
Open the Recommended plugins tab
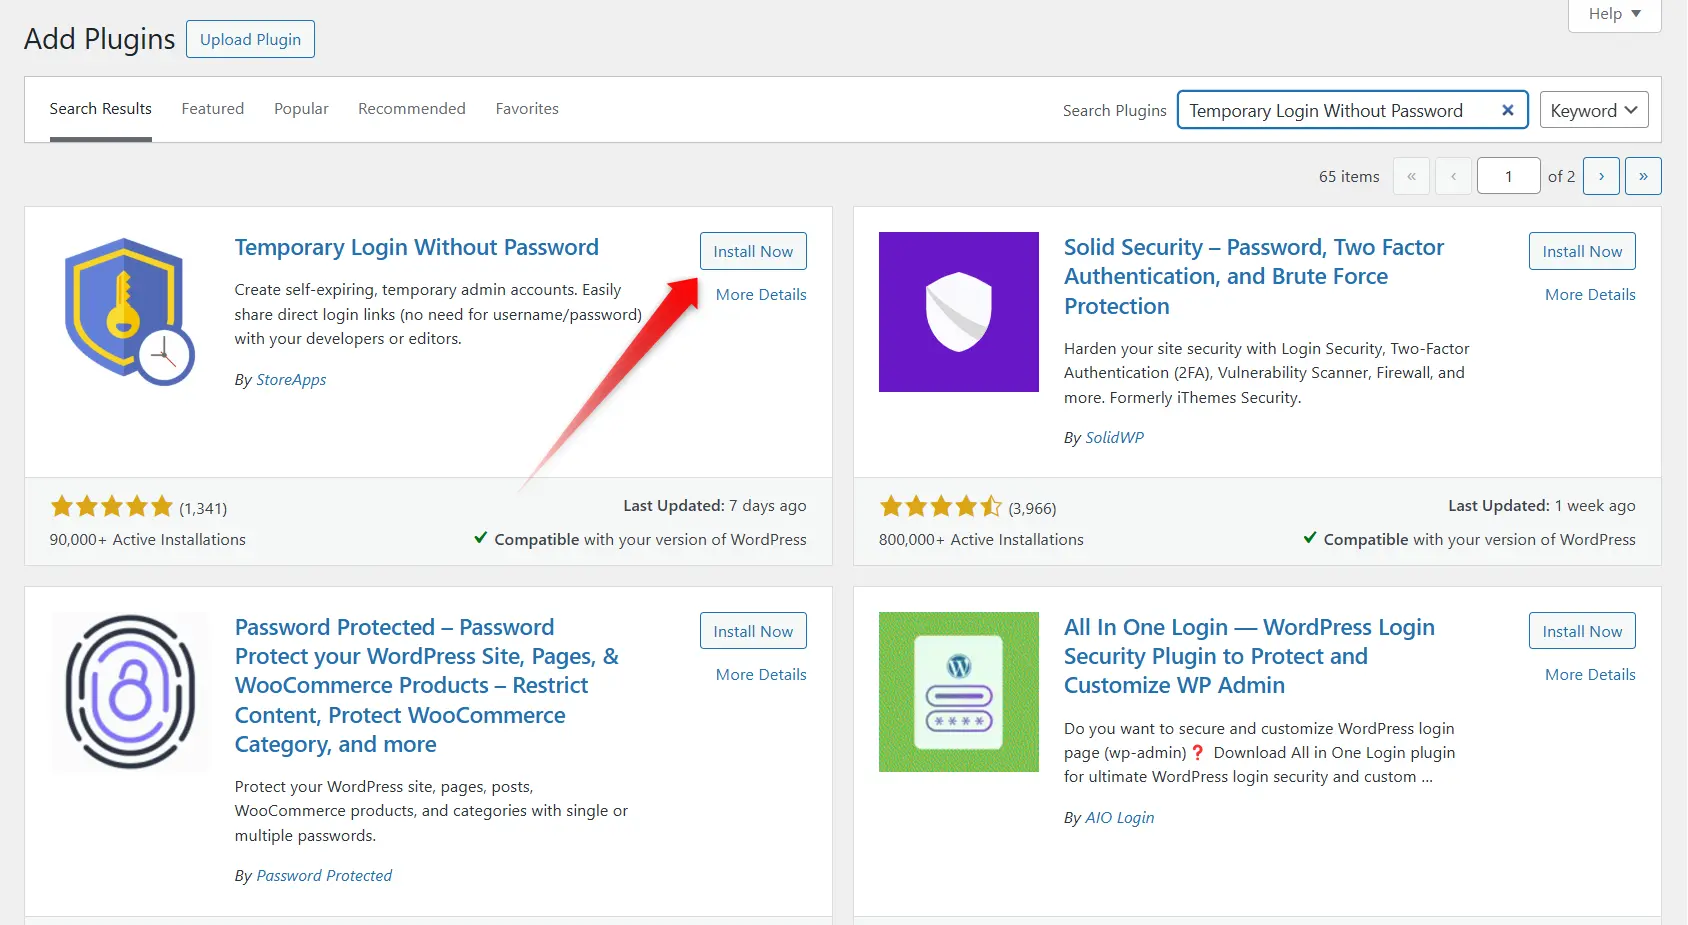coord(411,109)
